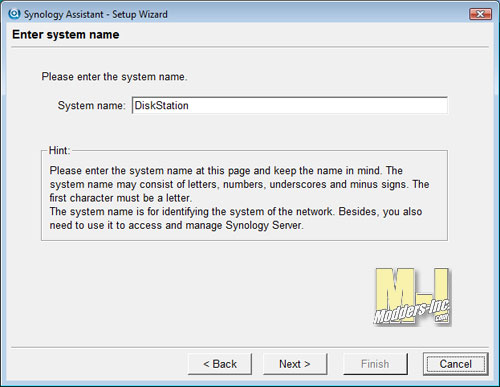Cancel the setup wizard

(x=456, y=364)
